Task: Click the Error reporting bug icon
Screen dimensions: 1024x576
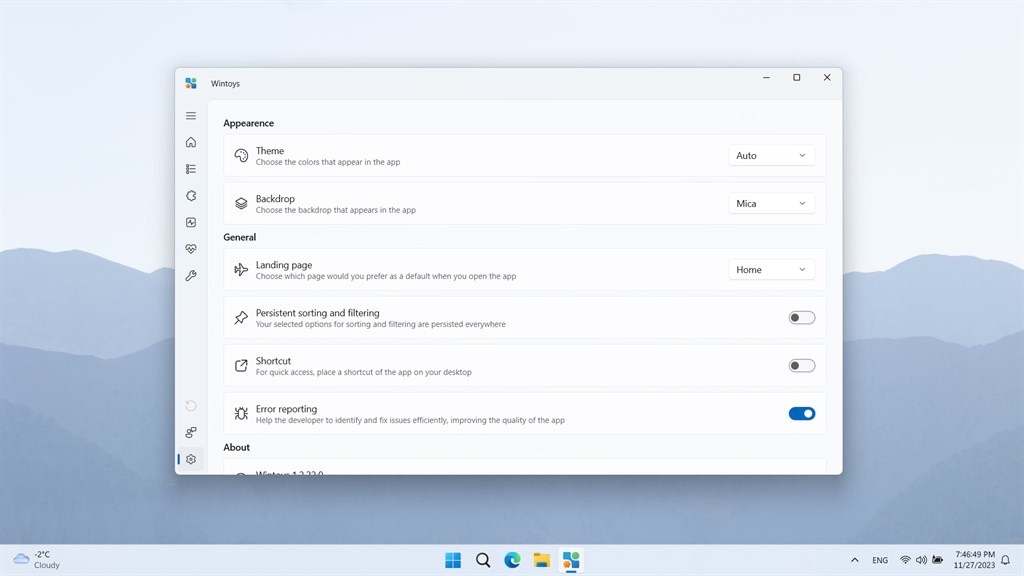Action: pos(241,413)
